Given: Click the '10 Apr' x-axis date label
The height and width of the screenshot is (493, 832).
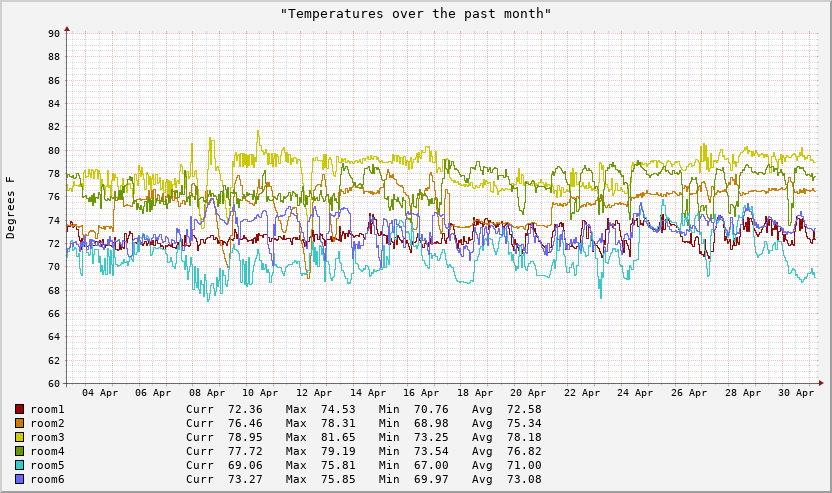Looking at the screenshot, I should (260, 393).
